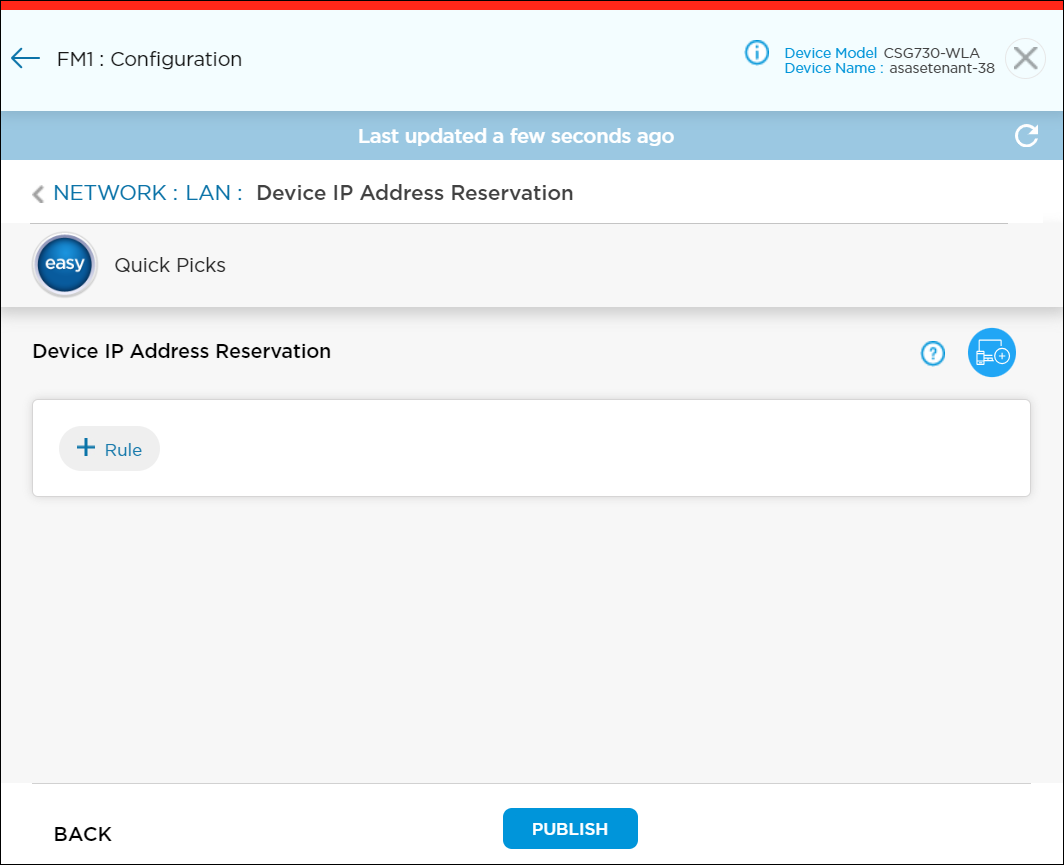Publish the configuration

(570, 829)
